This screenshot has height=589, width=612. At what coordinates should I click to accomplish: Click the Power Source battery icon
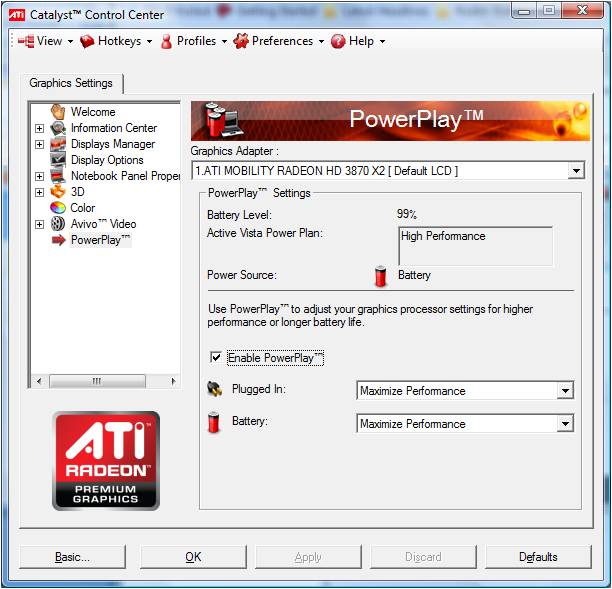coord(380,276)
